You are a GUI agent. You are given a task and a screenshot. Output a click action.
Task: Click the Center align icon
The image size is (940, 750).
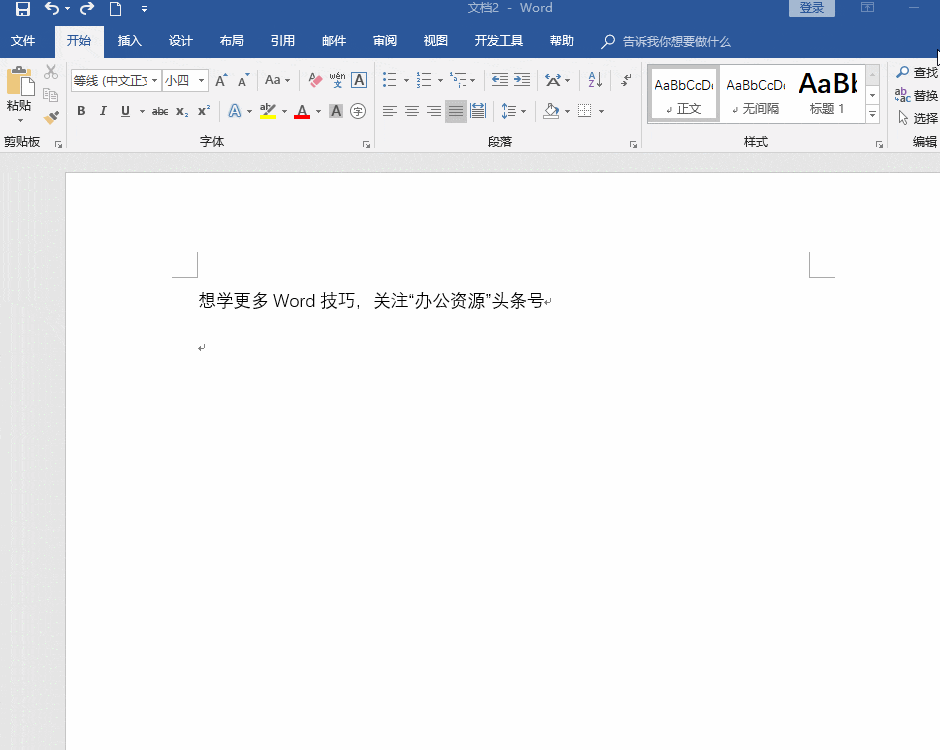tap(412, 111)
